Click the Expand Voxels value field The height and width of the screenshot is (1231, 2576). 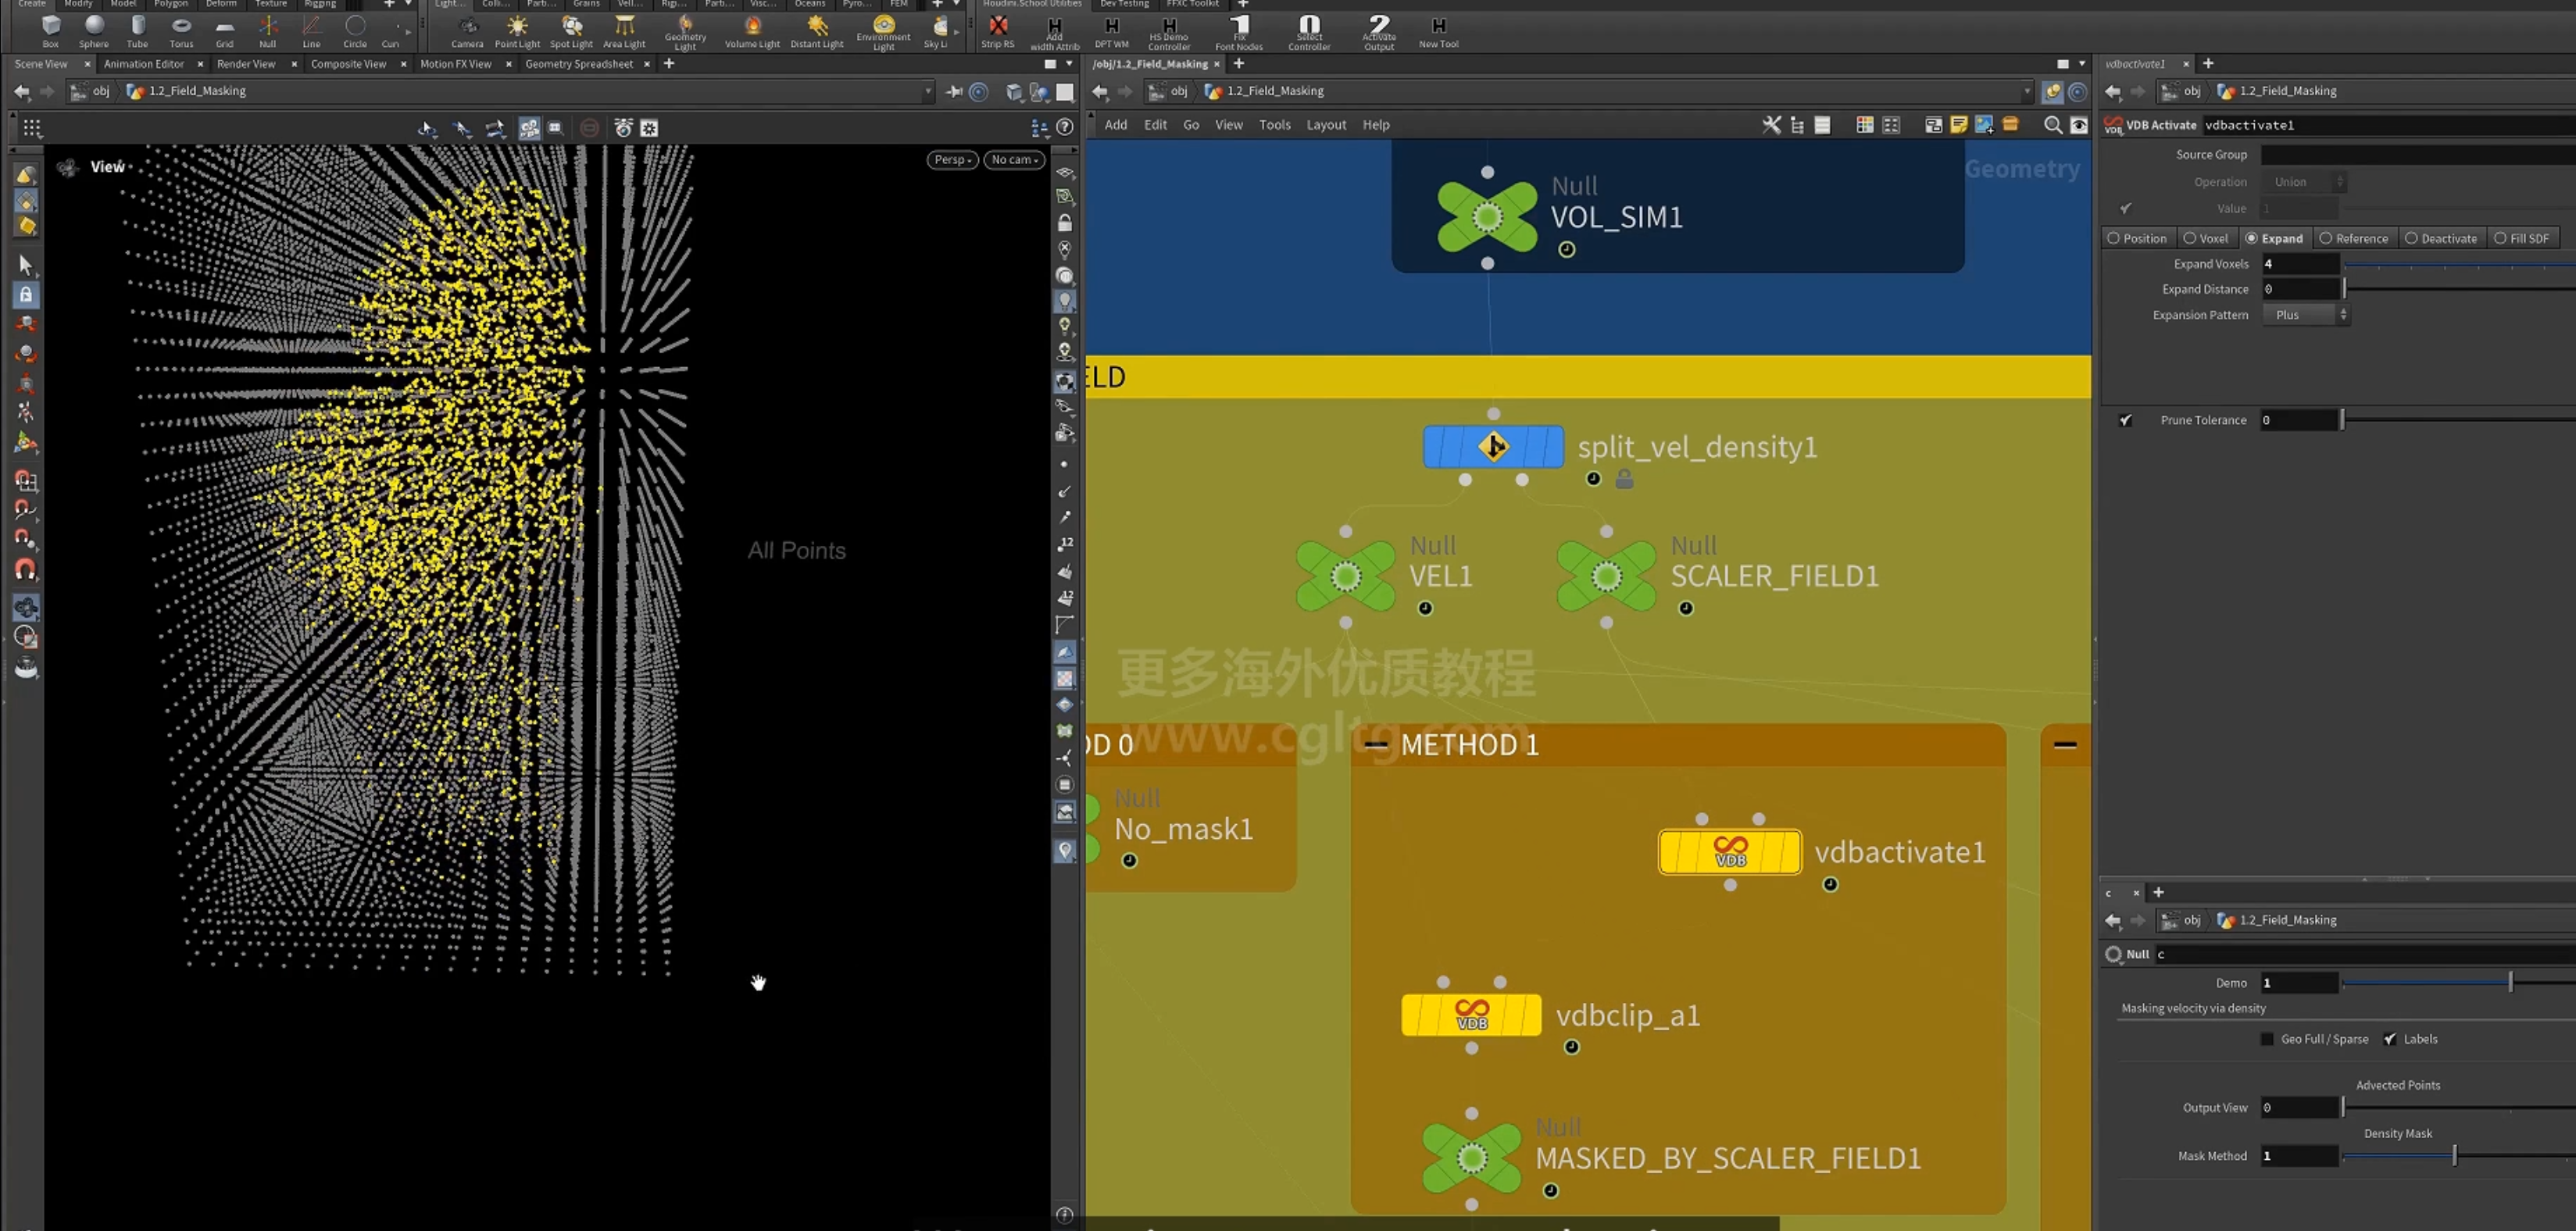tap(2300, 264)
